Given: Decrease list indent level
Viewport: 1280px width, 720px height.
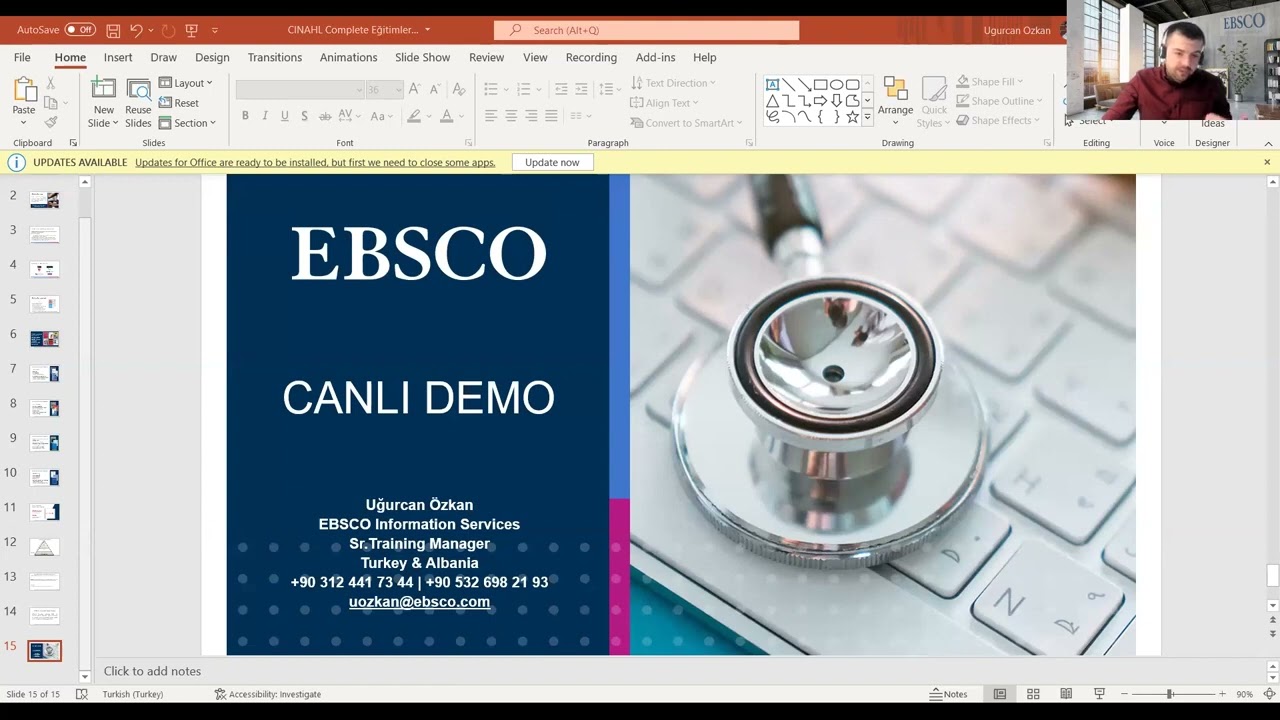Looking at the screenshot, I should tap(561, 89).
